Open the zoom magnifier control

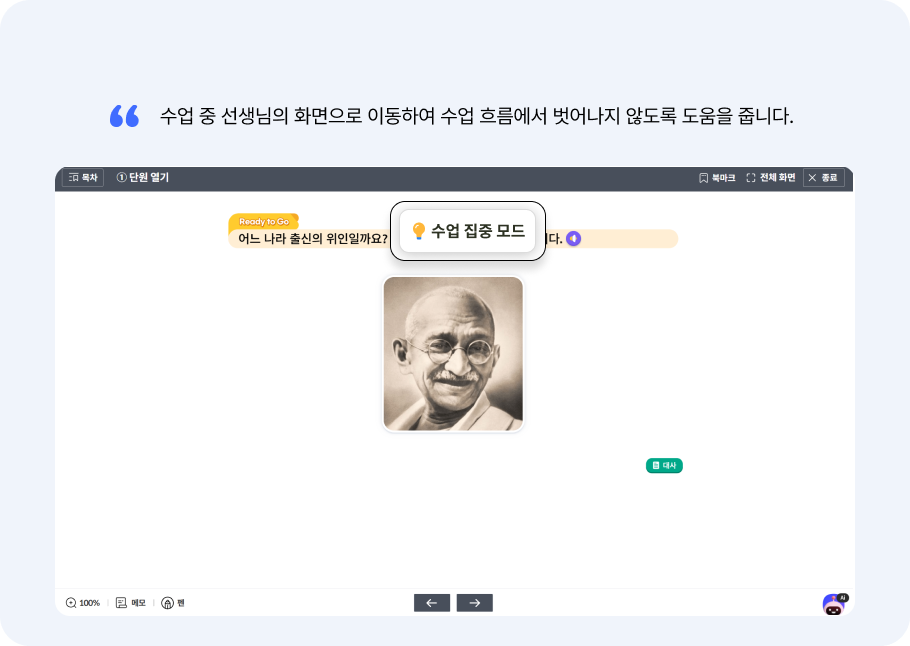click(x=69, y=602)
